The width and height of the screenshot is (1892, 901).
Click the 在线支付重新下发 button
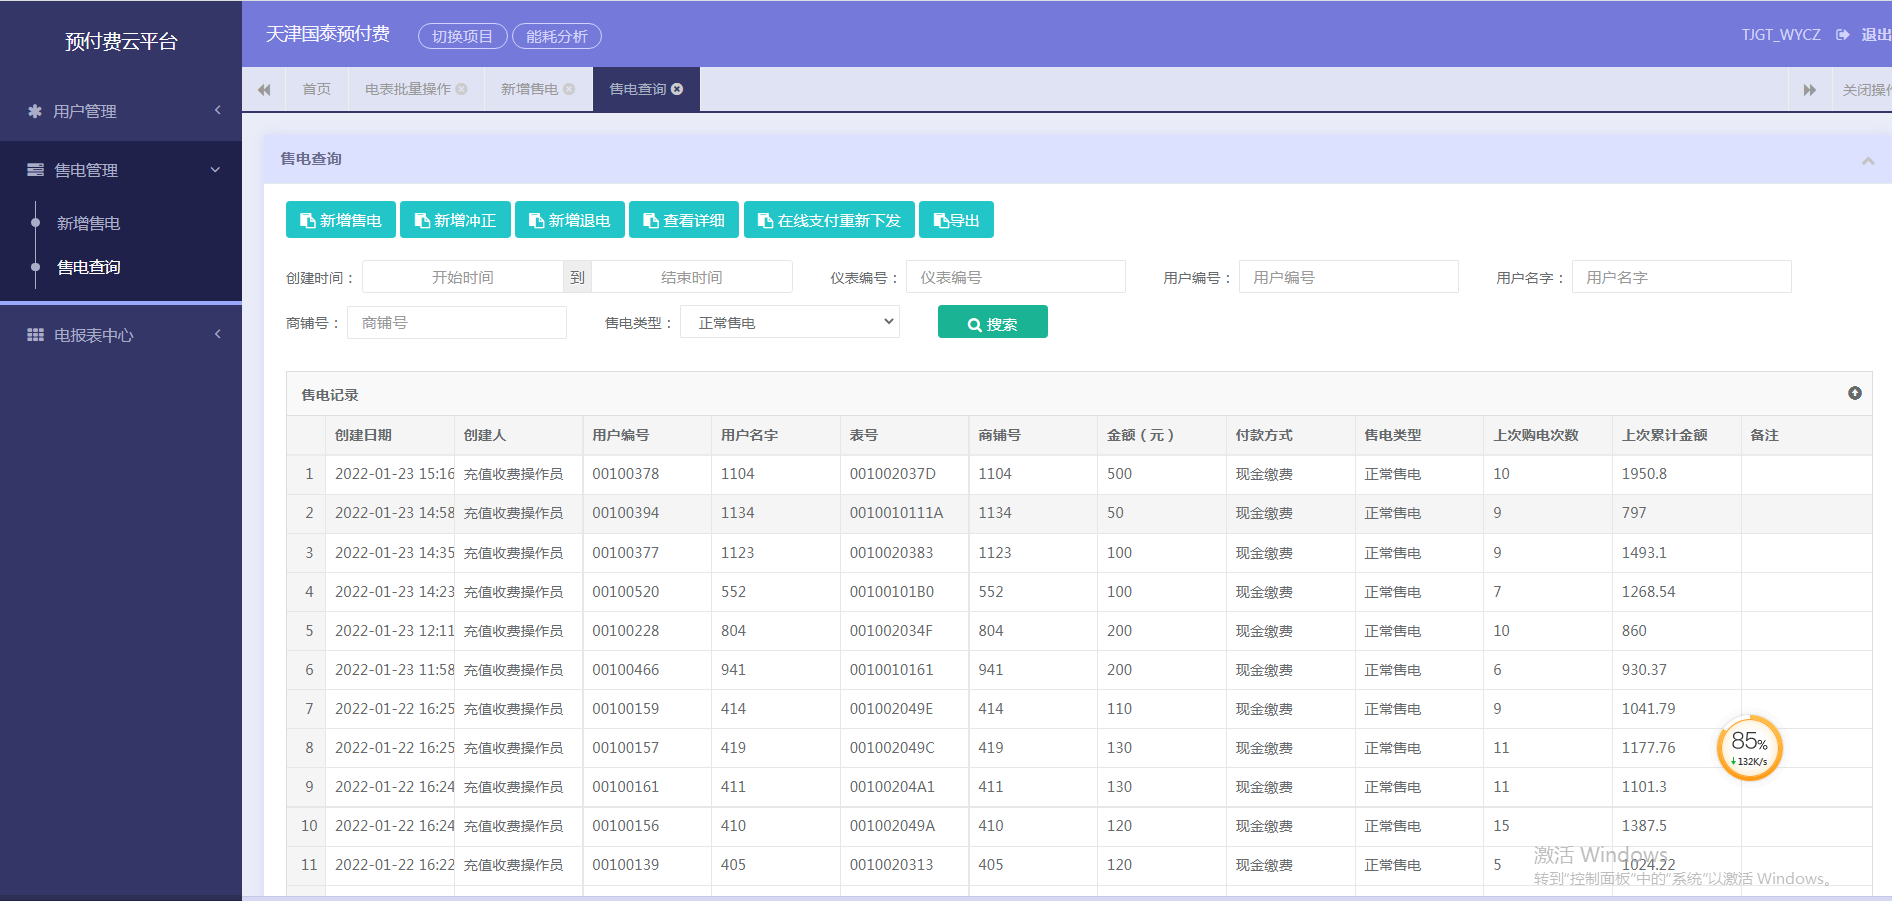click(829, 220)
